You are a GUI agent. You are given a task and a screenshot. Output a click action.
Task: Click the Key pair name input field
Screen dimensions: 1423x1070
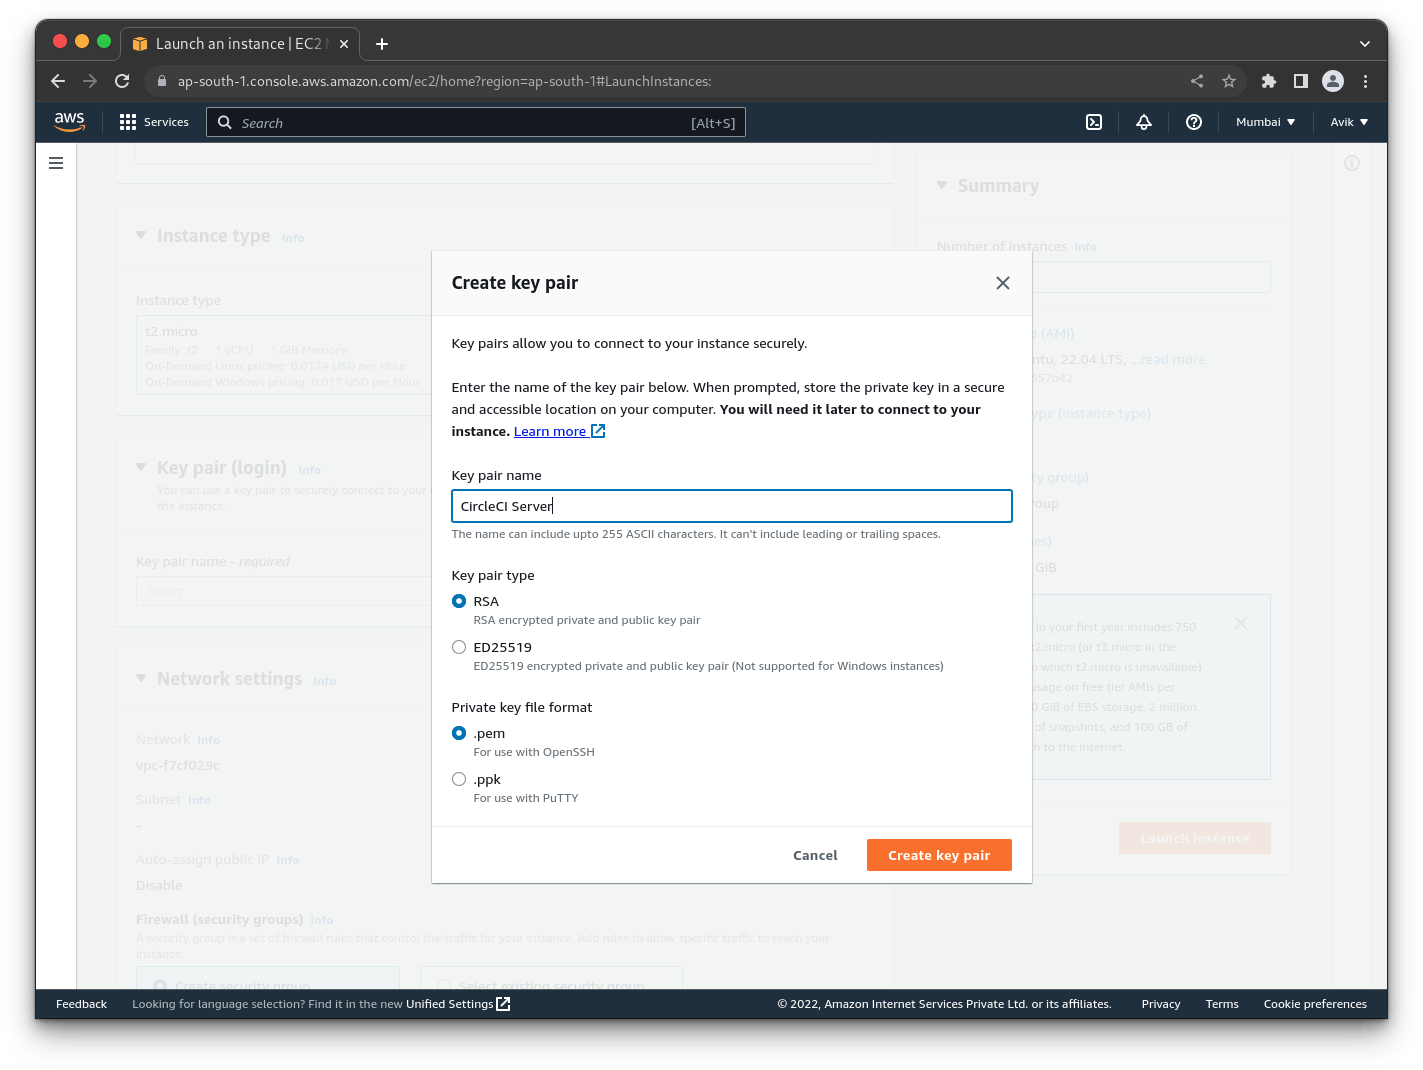point(731,506)
